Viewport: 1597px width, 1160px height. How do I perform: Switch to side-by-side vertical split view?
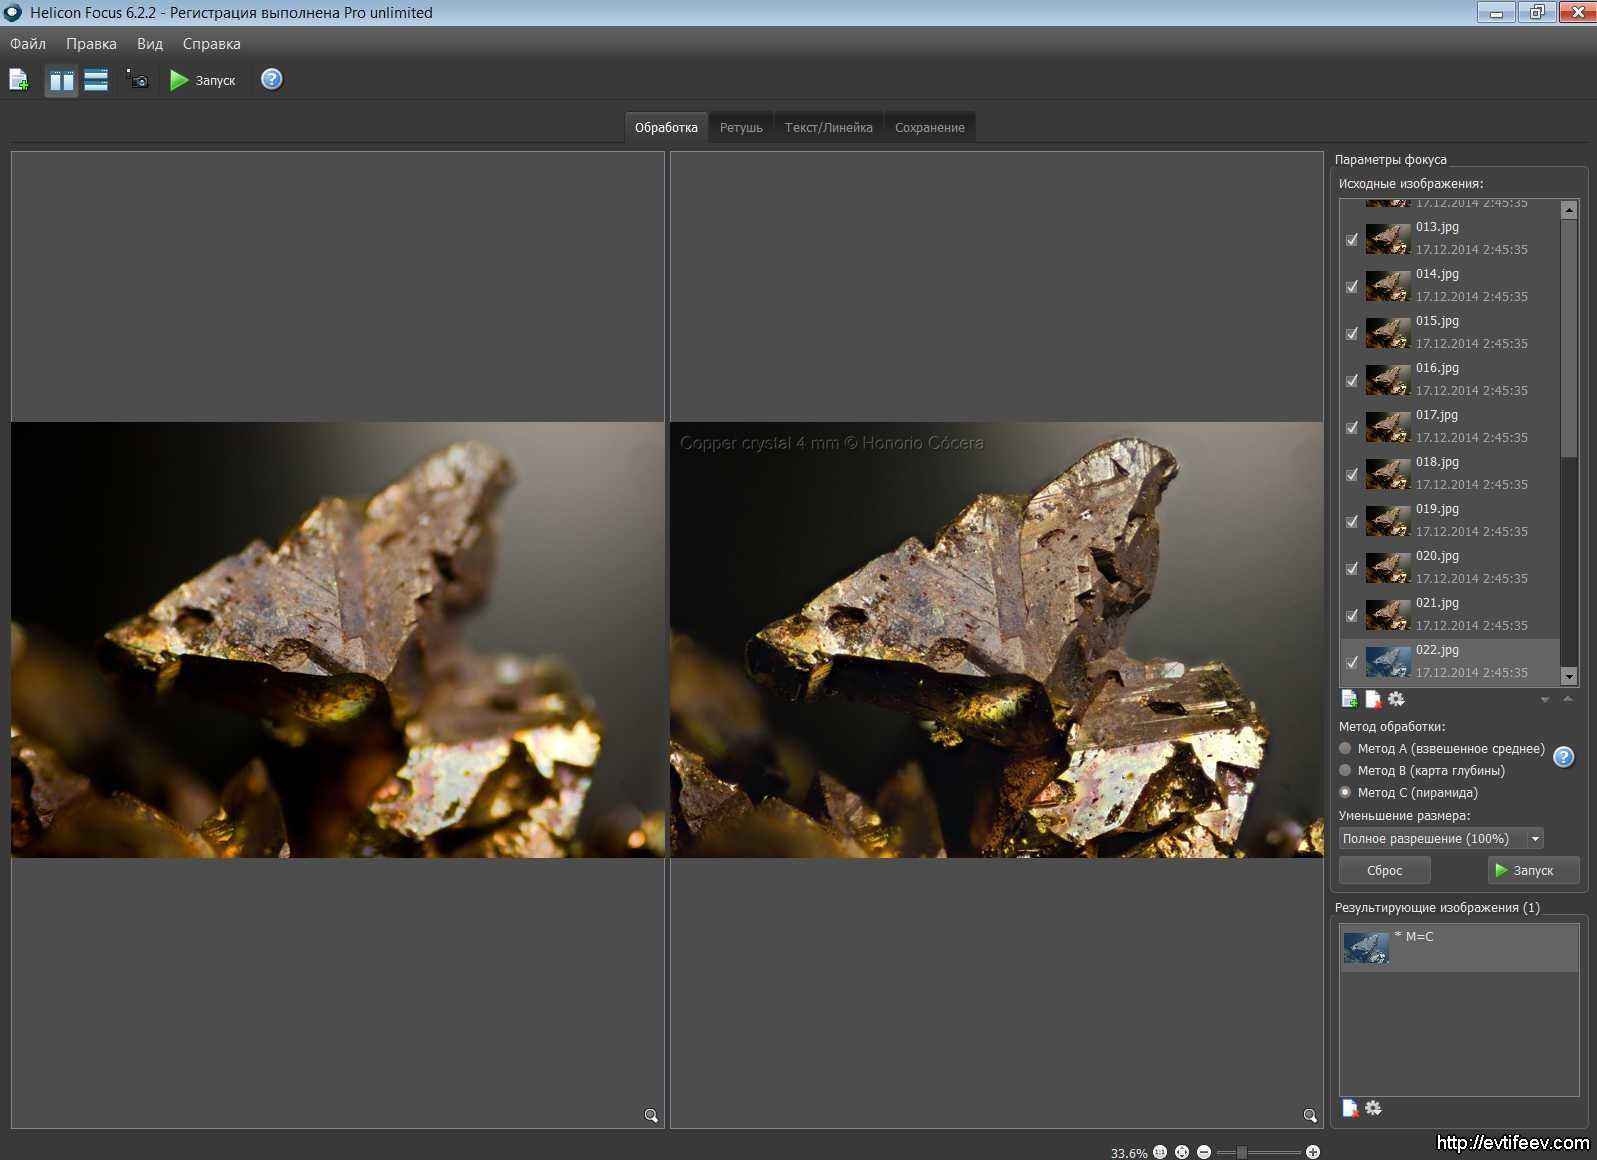[62, 80]
